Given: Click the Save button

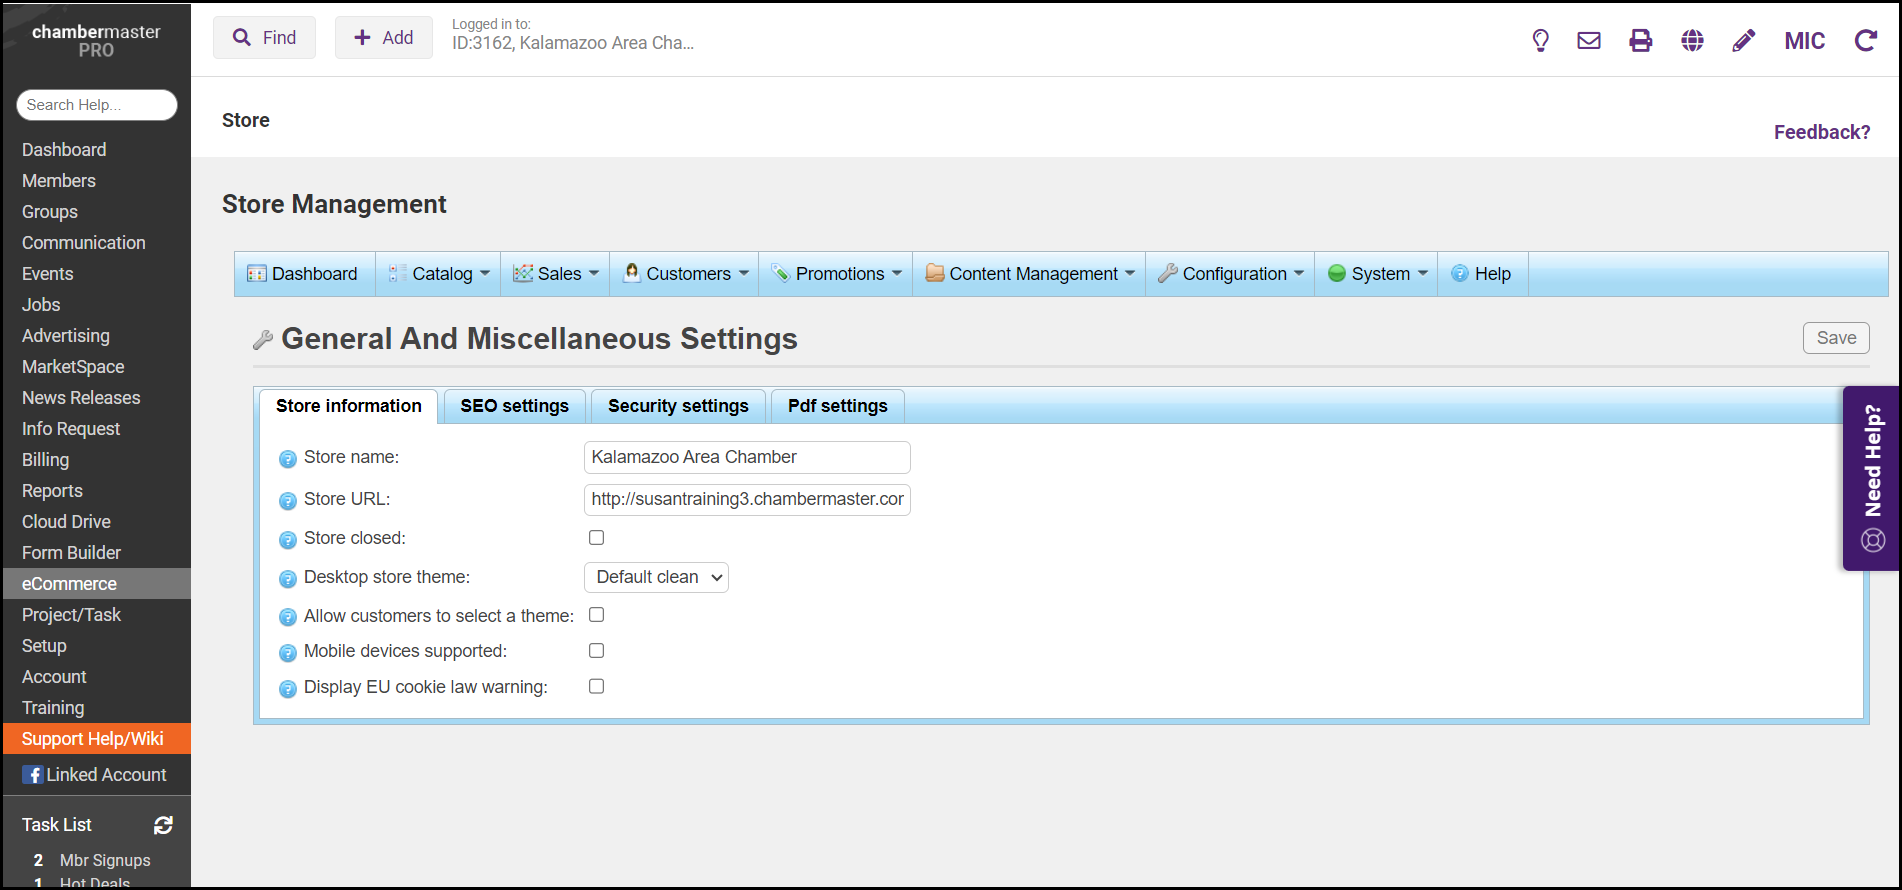Looking at the screenshot, I should (1835, 338).
